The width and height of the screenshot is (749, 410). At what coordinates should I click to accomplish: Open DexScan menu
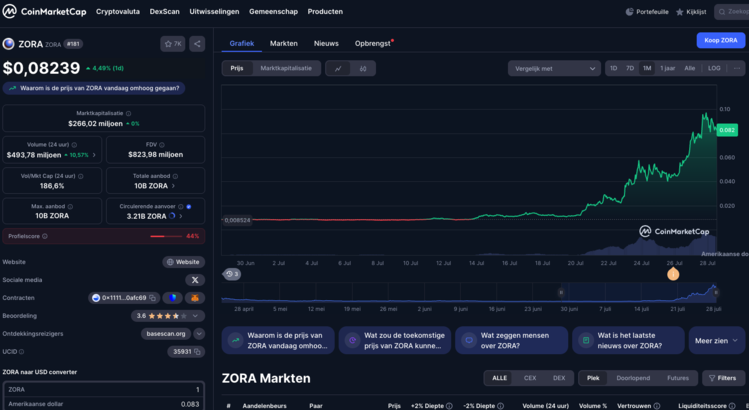tap(164, 11)
